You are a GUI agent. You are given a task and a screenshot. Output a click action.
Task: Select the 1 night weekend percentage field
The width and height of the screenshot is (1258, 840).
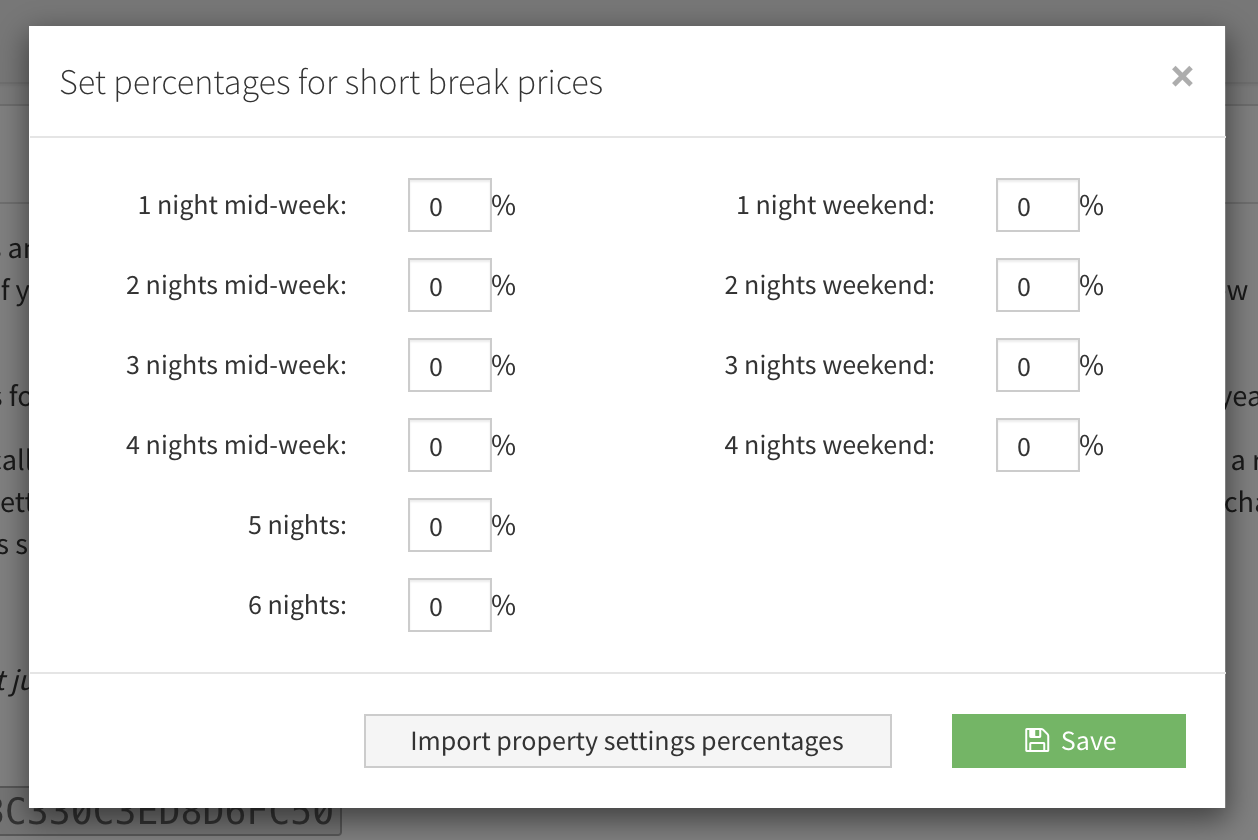1038,205
